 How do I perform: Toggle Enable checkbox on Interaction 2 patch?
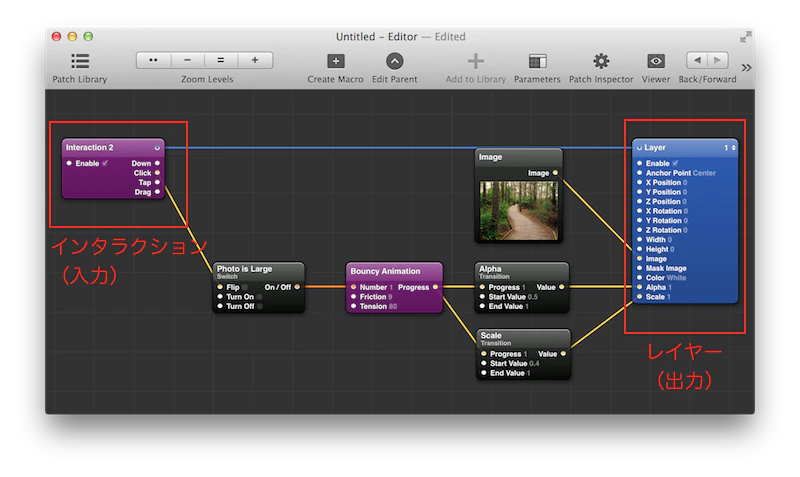(x=105, y=163)
